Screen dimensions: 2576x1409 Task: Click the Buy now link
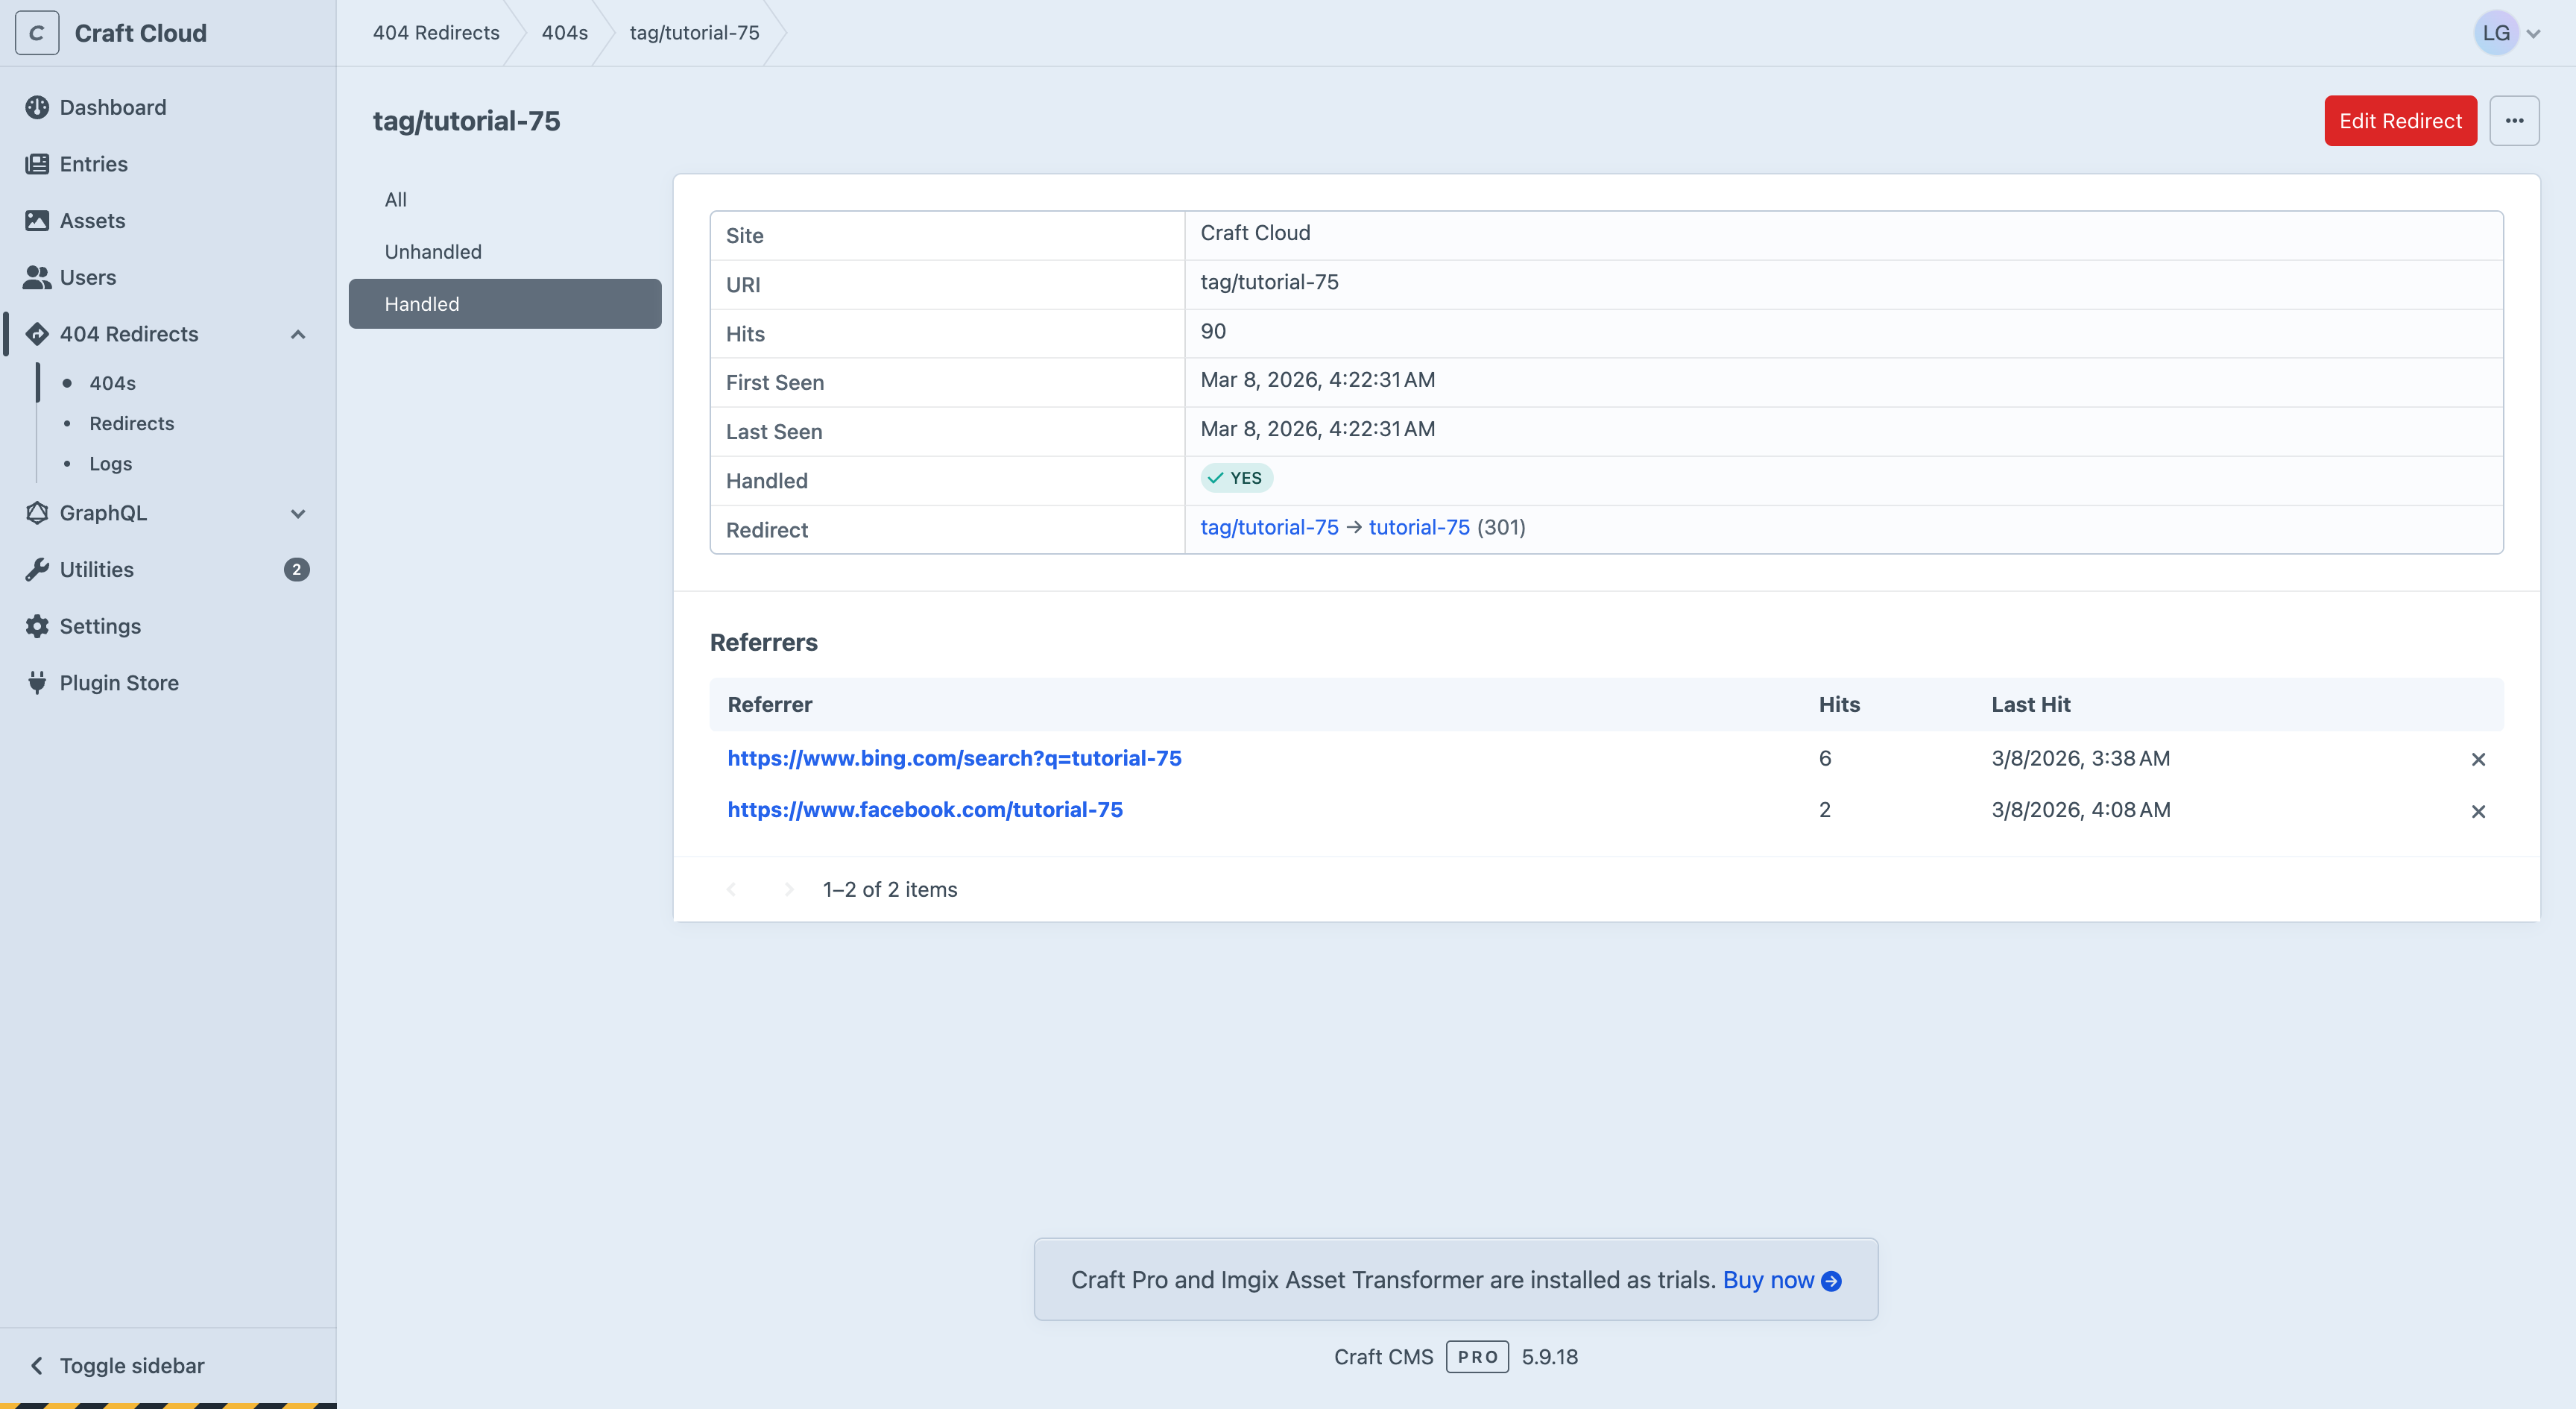tap(1768, 1280)
